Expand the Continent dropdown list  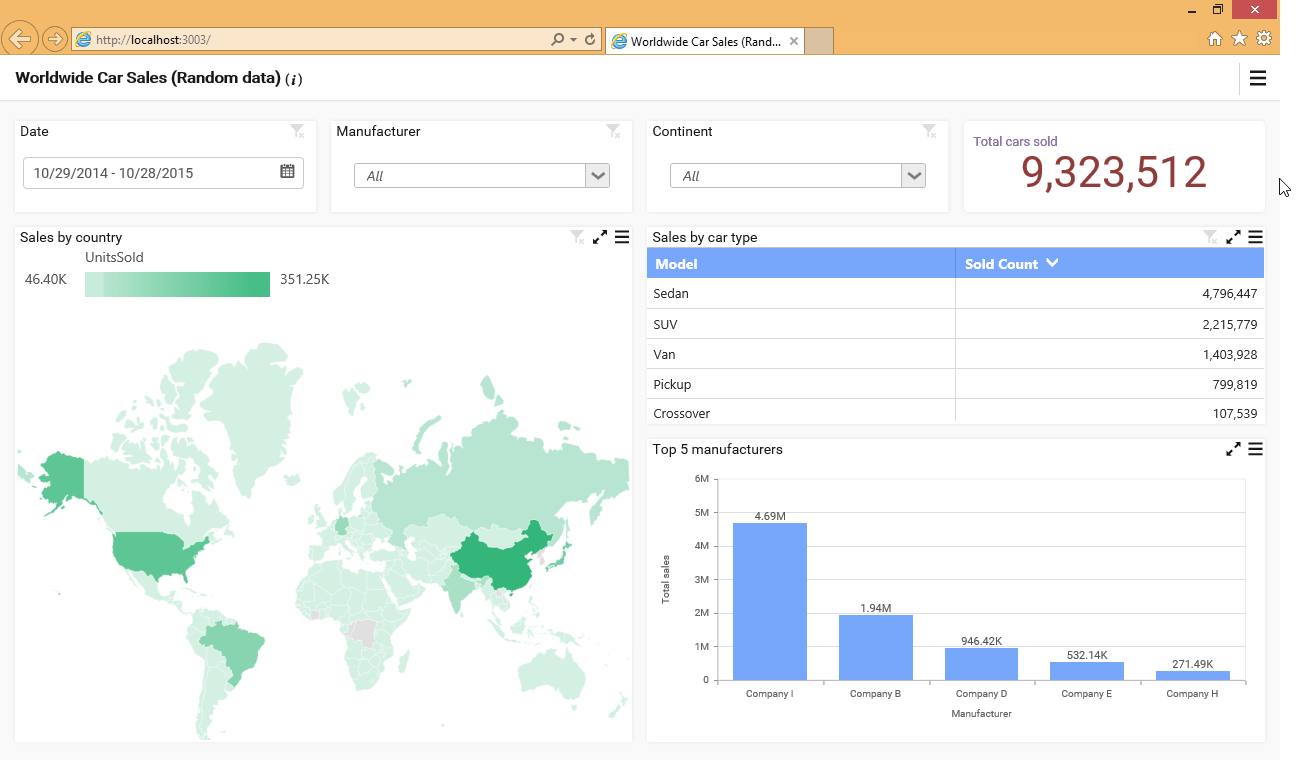913,176
